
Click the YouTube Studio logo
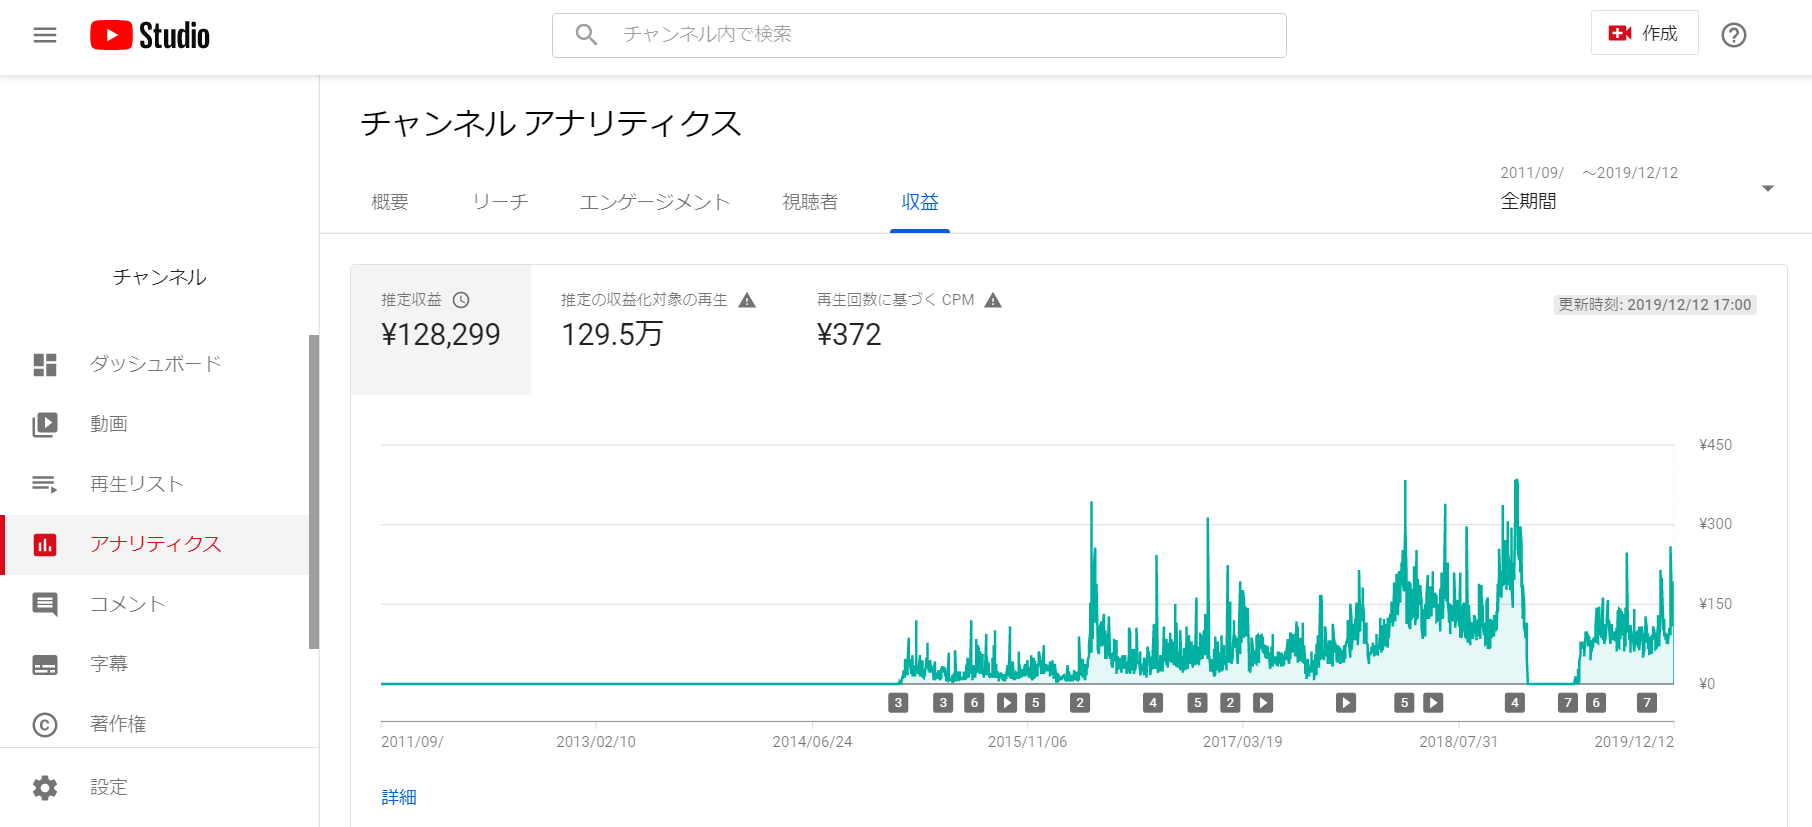coord(150,36)
